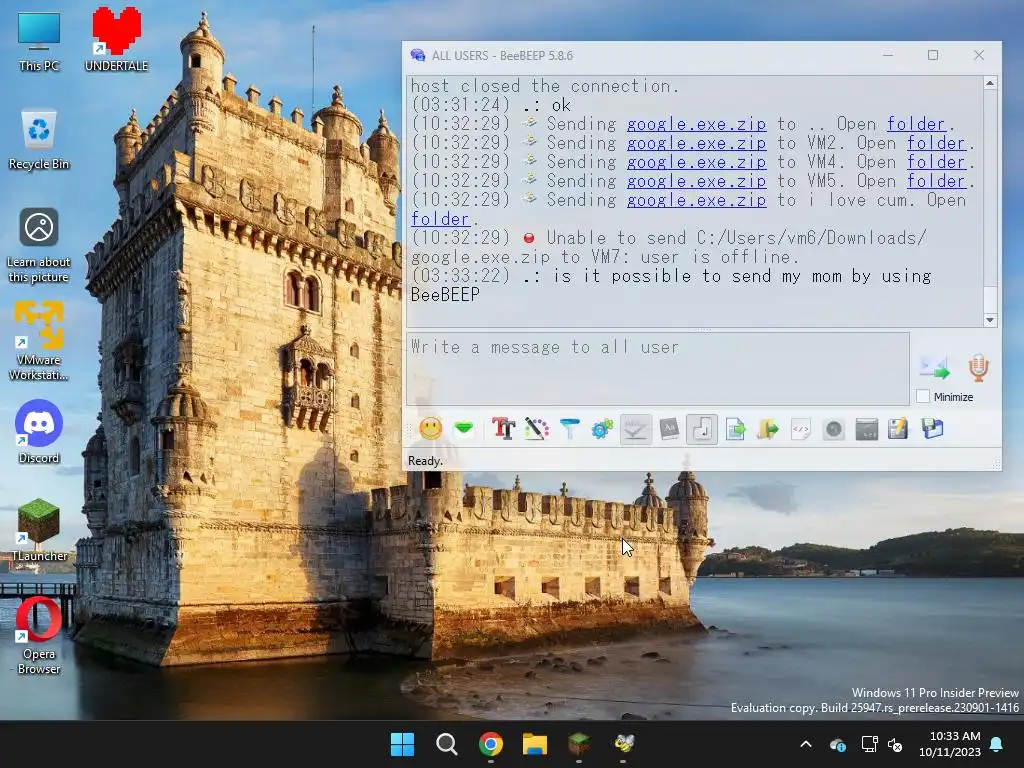Click the send file document icon
This screenshot has height=768, width=1024.
735,429
